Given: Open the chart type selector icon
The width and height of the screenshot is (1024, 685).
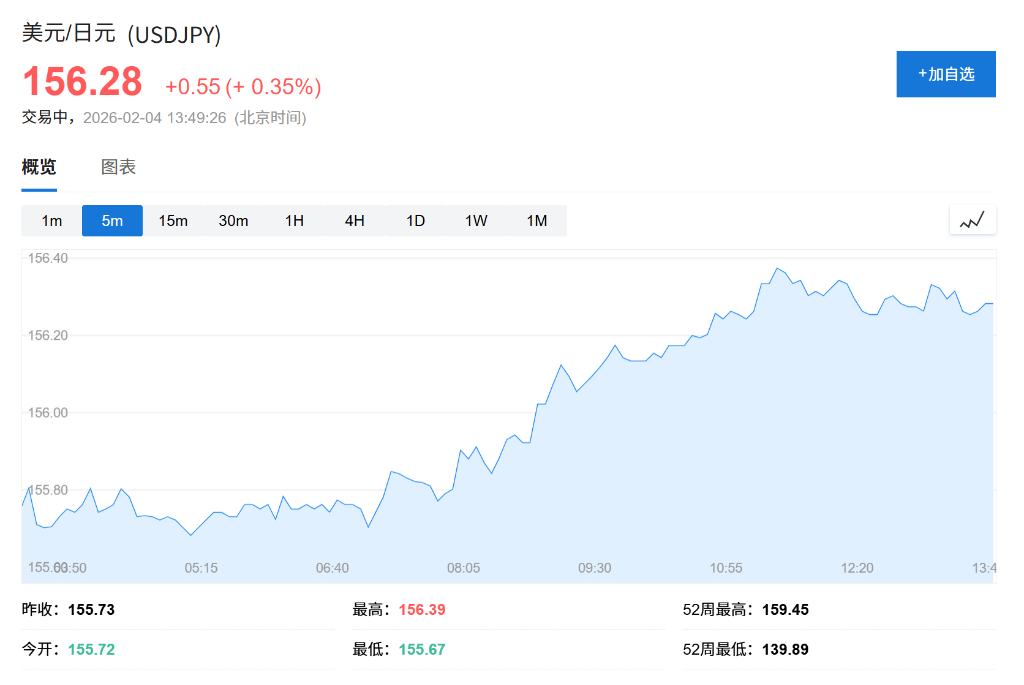Looking at the screenshot, I should (971, 219).
